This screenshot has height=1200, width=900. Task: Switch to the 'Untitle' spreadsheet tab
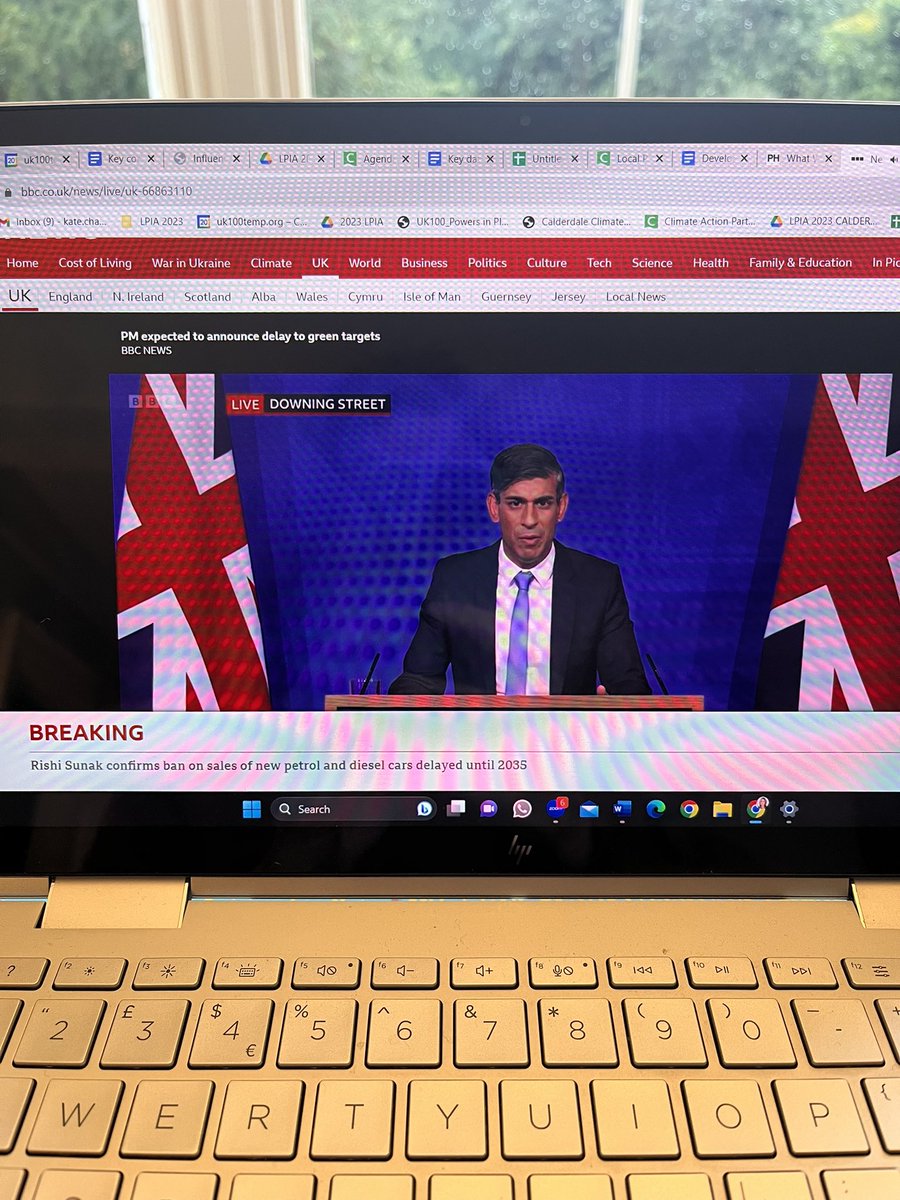pyautogui.click(x=544, y=158)
